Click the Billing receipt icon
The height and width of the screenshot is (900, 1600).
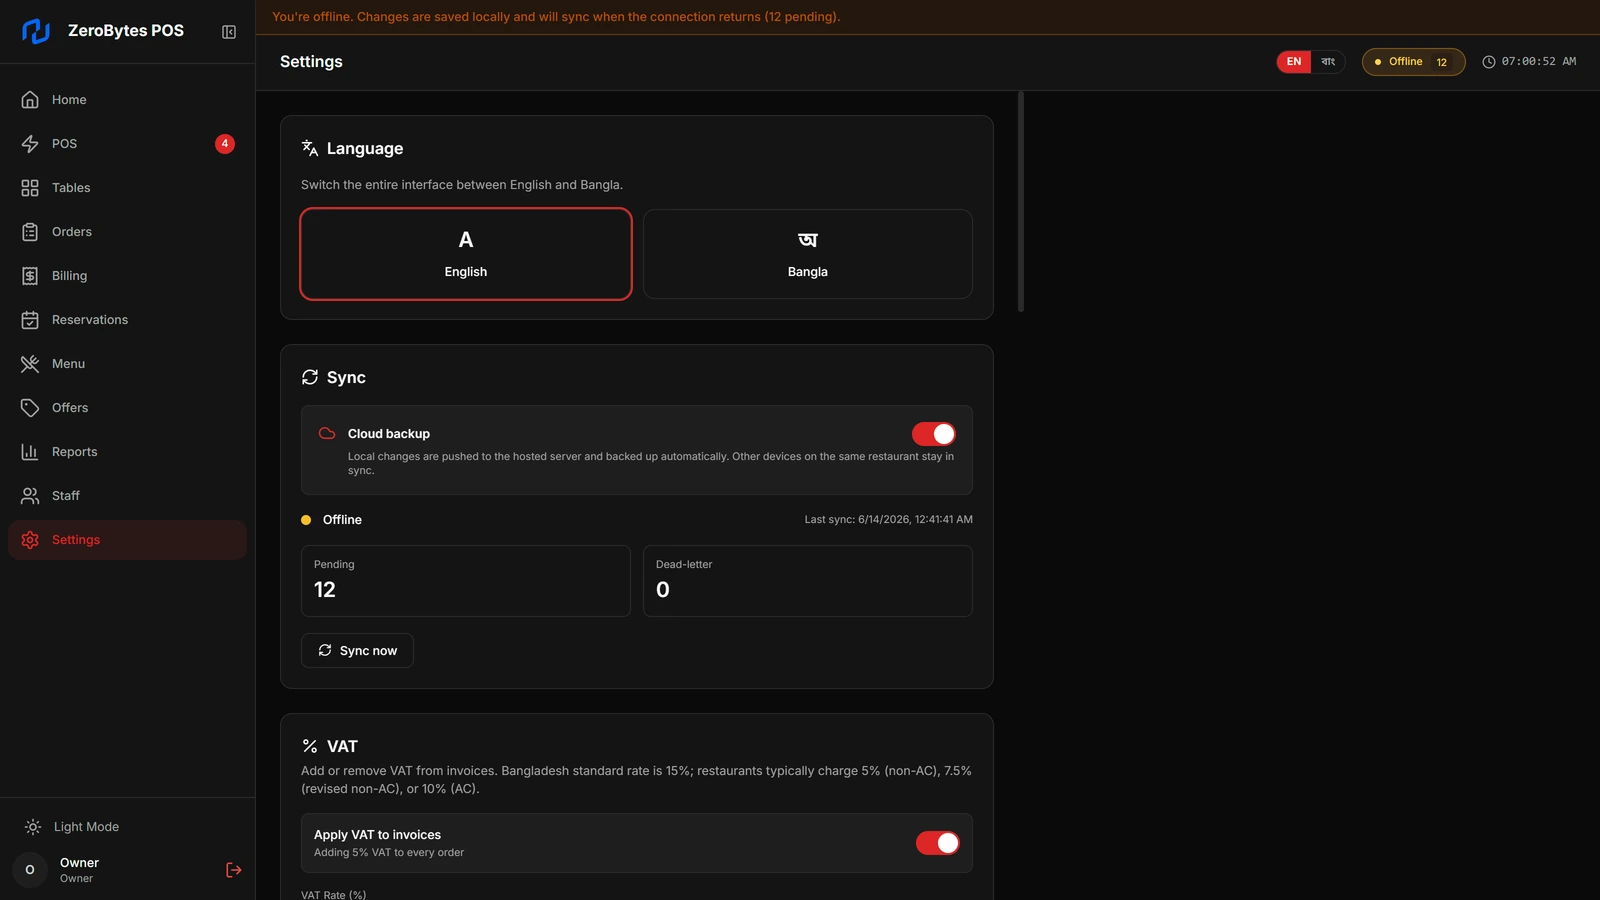tap(30, 276)
